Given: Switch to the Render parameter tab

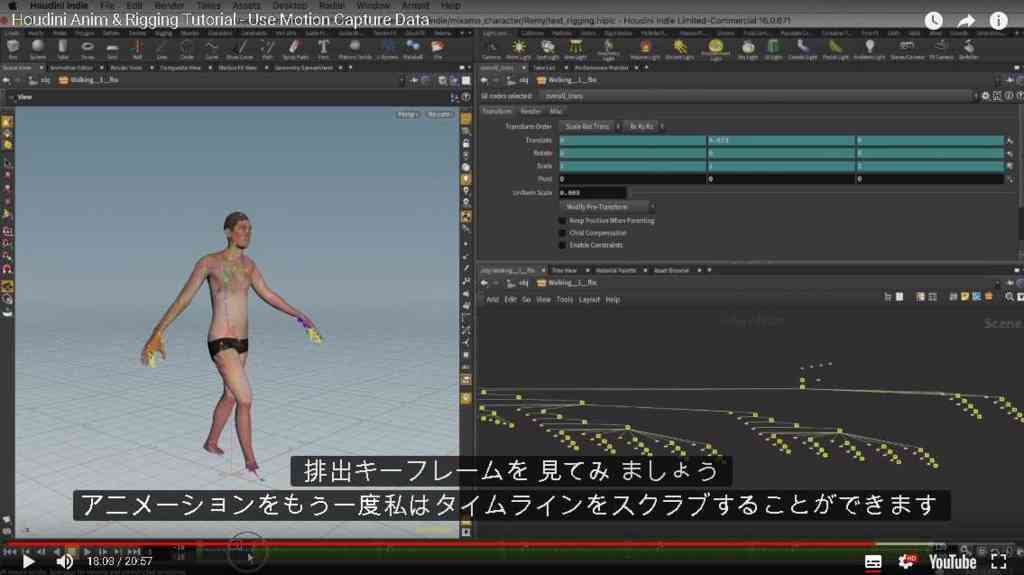Looking at the screenshot, I should [530, 112].
